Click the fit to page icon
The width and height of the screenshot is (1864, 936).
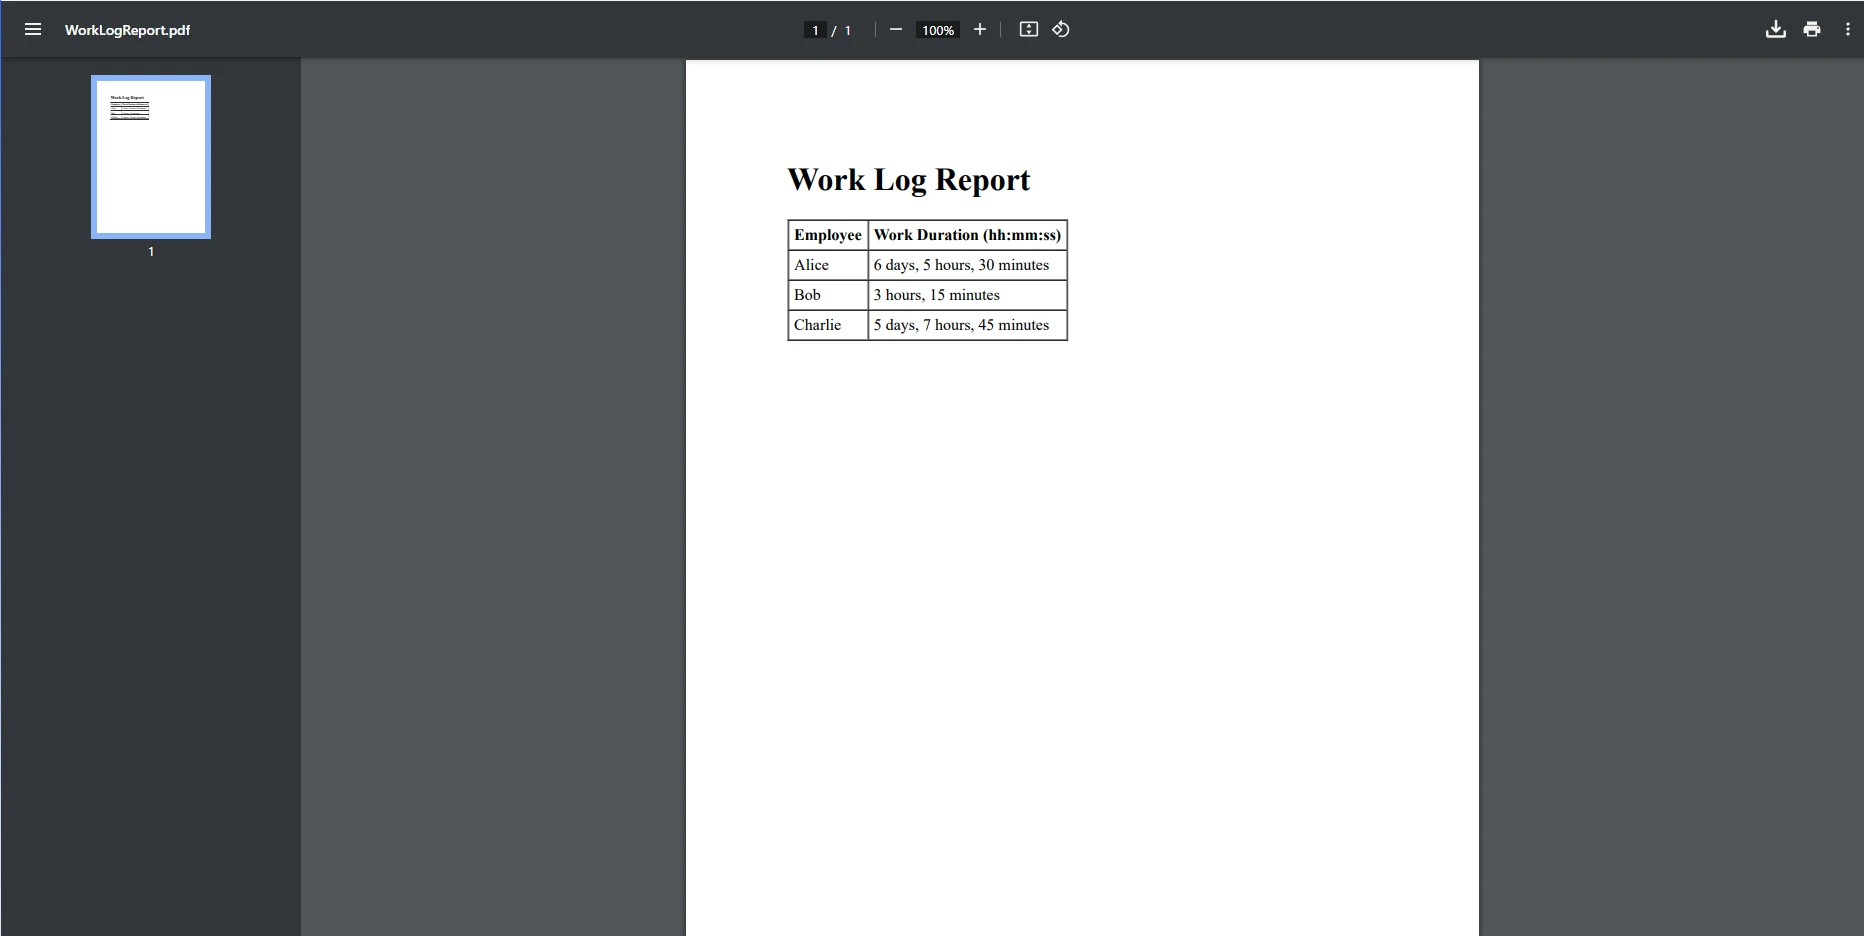click(1029, 29)
